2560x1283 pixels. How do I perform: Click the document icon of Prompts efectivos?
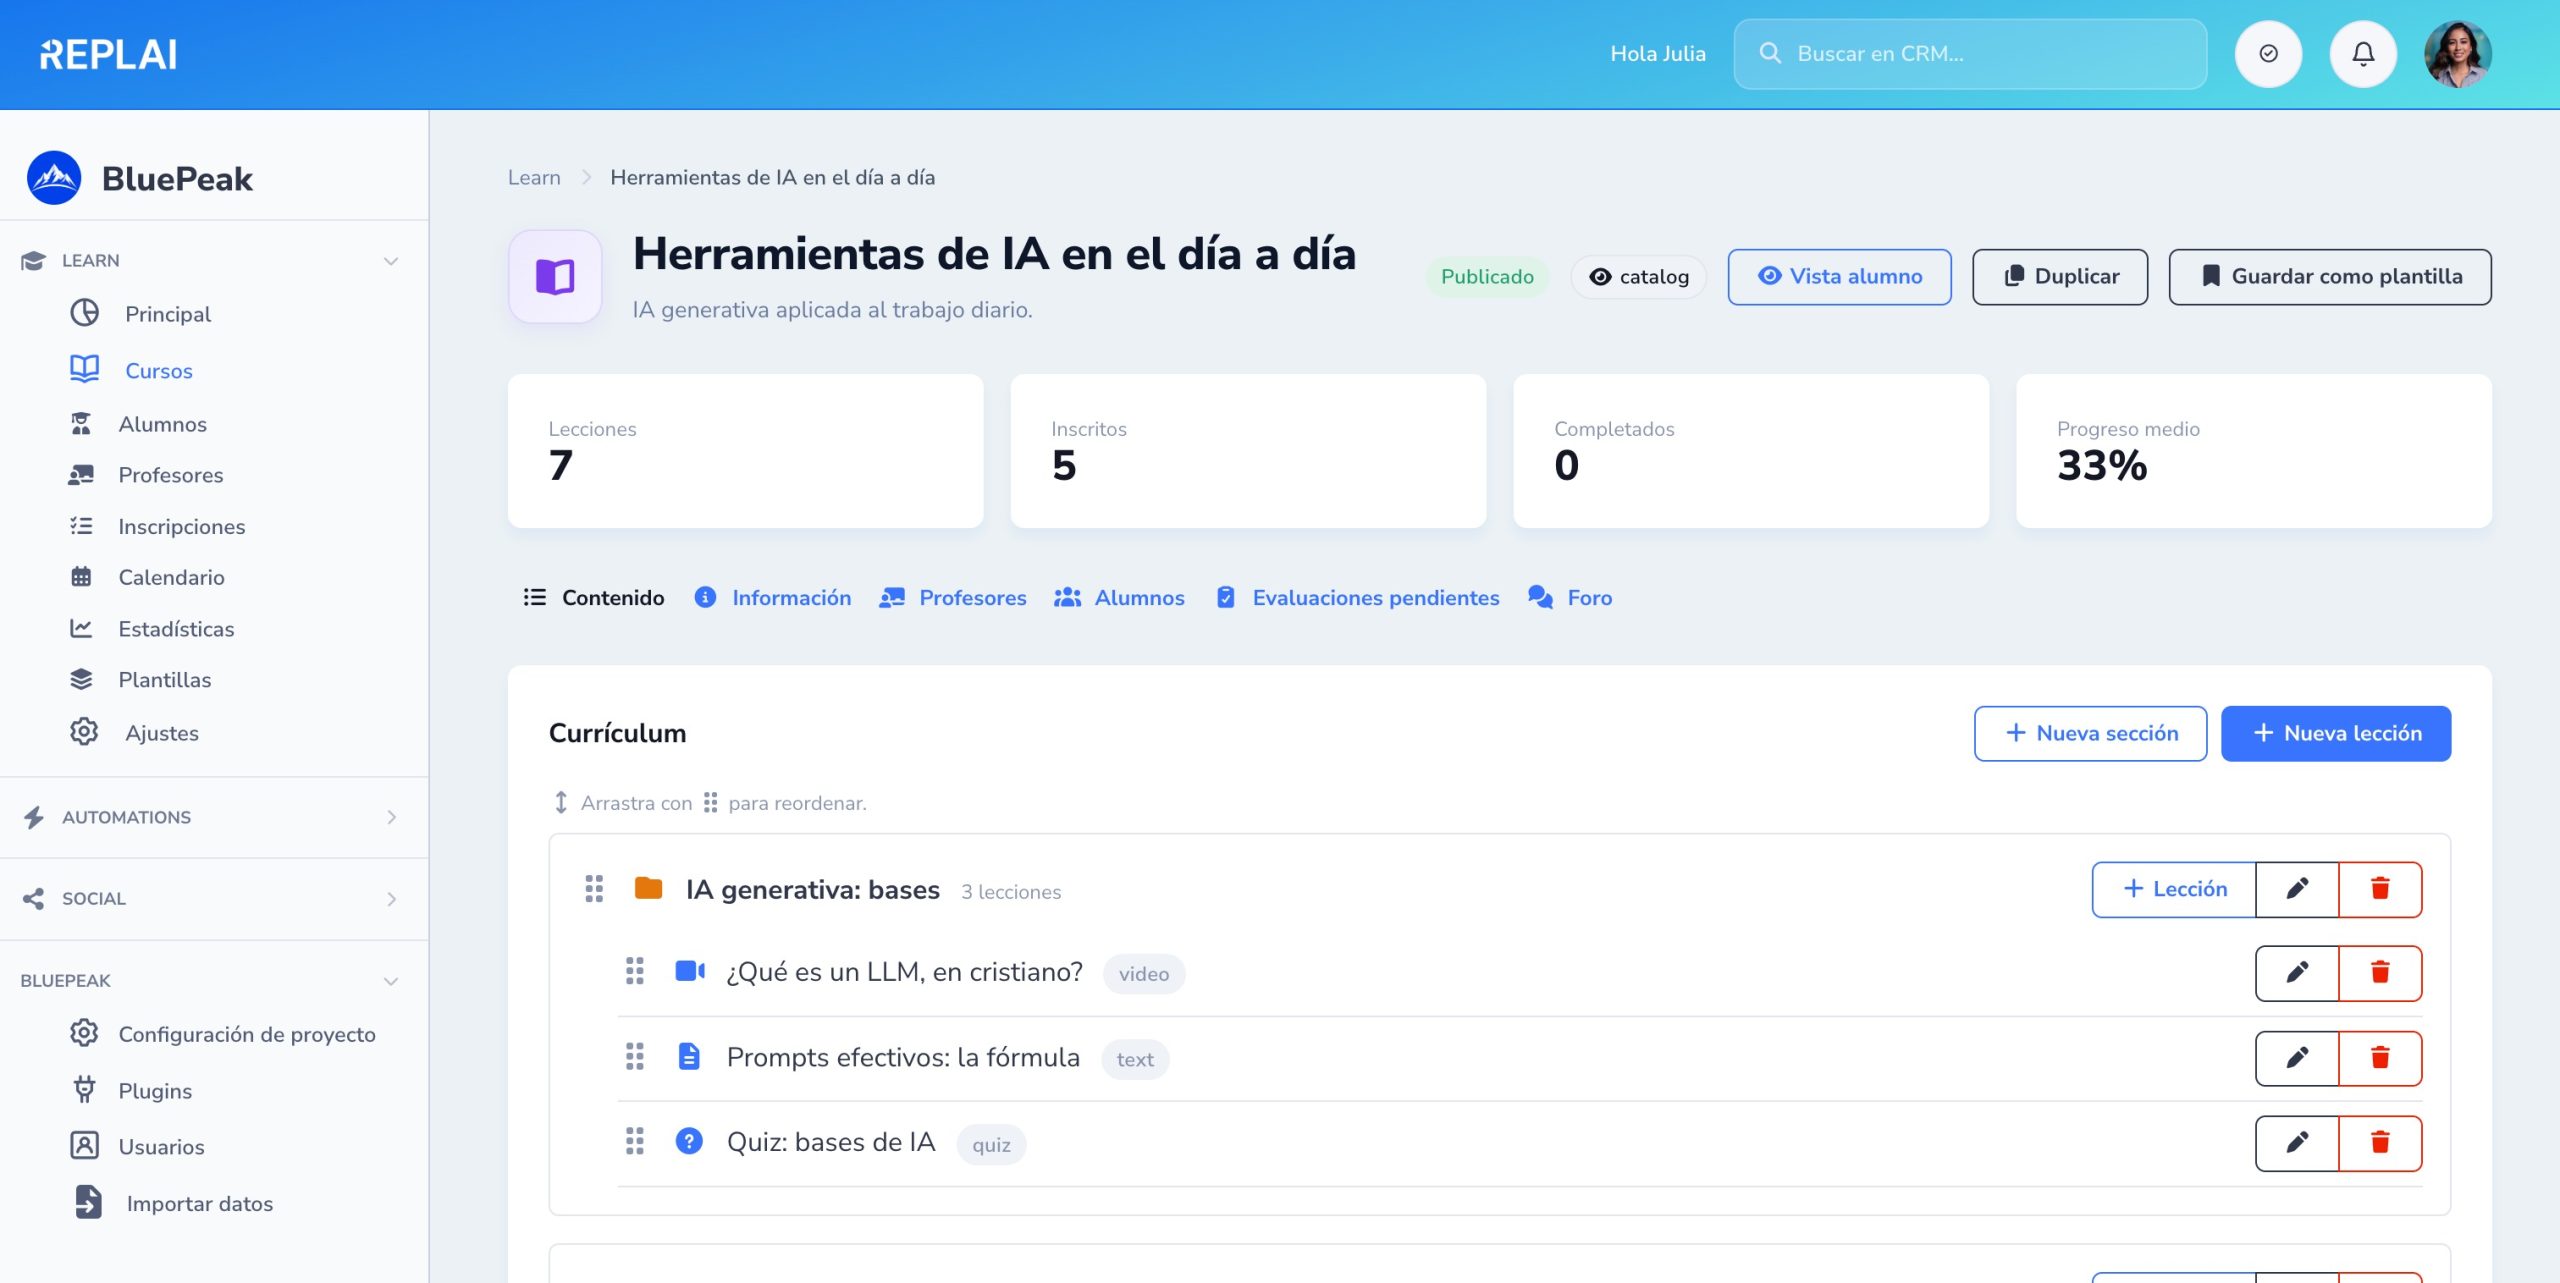(689, 1057)
